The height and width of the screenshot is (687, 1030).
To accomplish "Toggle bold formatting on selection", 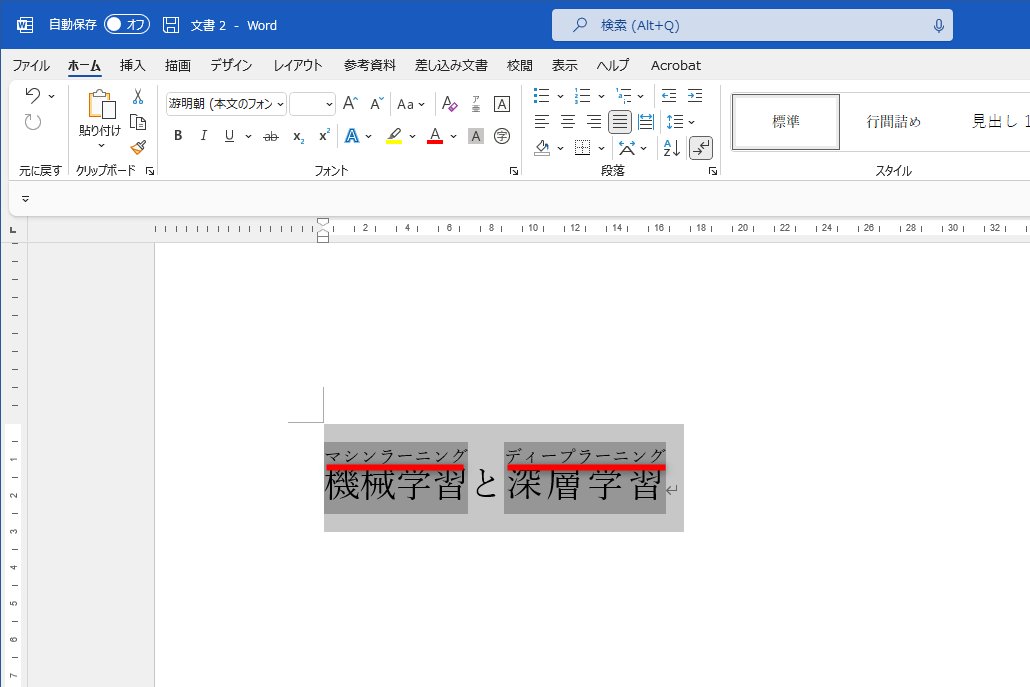I will (x=178, y=136).
